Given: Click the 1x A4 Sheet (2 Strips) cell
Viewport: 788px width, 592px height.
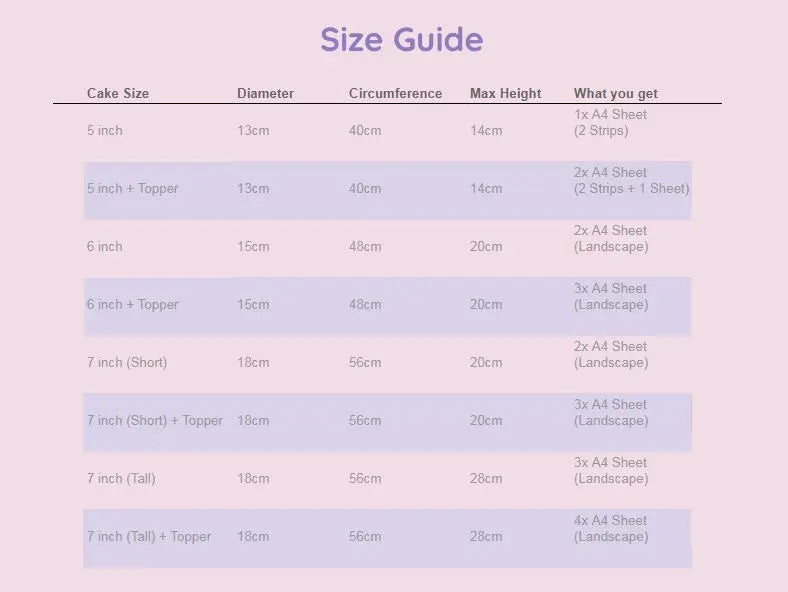Looking at the screenshot, I should pyautogui.click(x=610, y=123).
